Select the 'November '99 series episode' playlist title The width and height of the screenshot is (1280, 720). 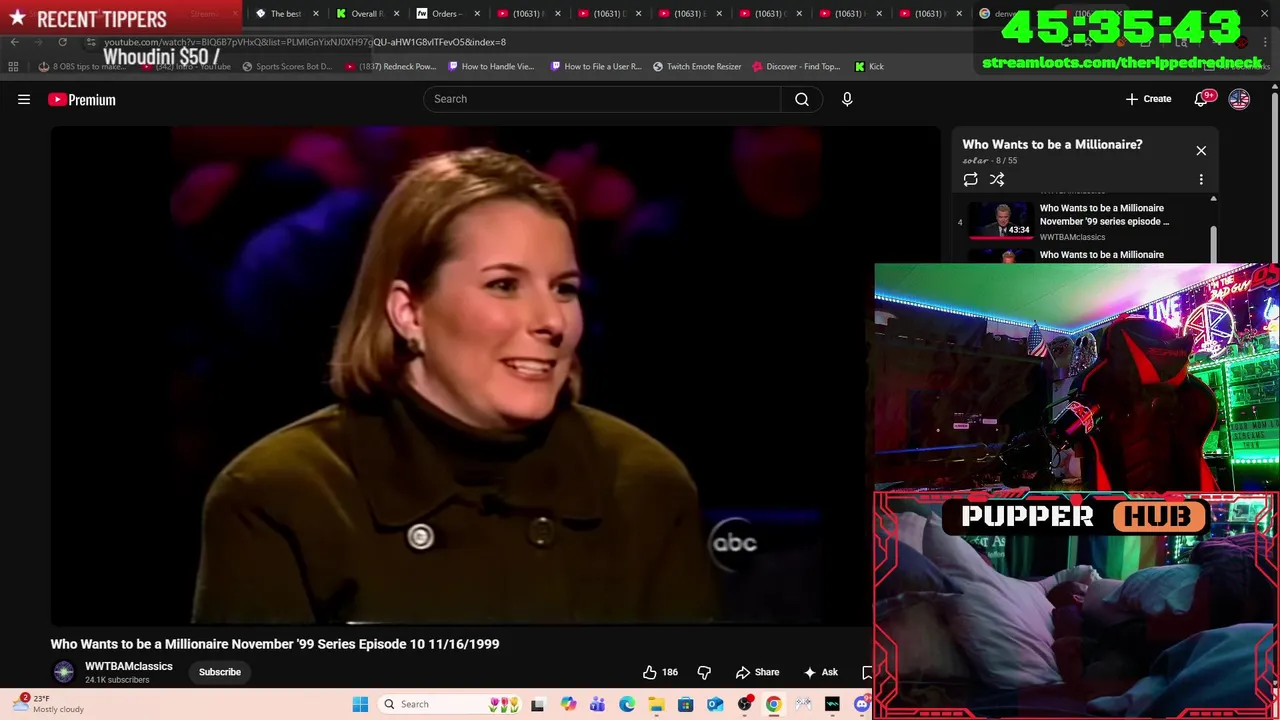click(1104, 215)
